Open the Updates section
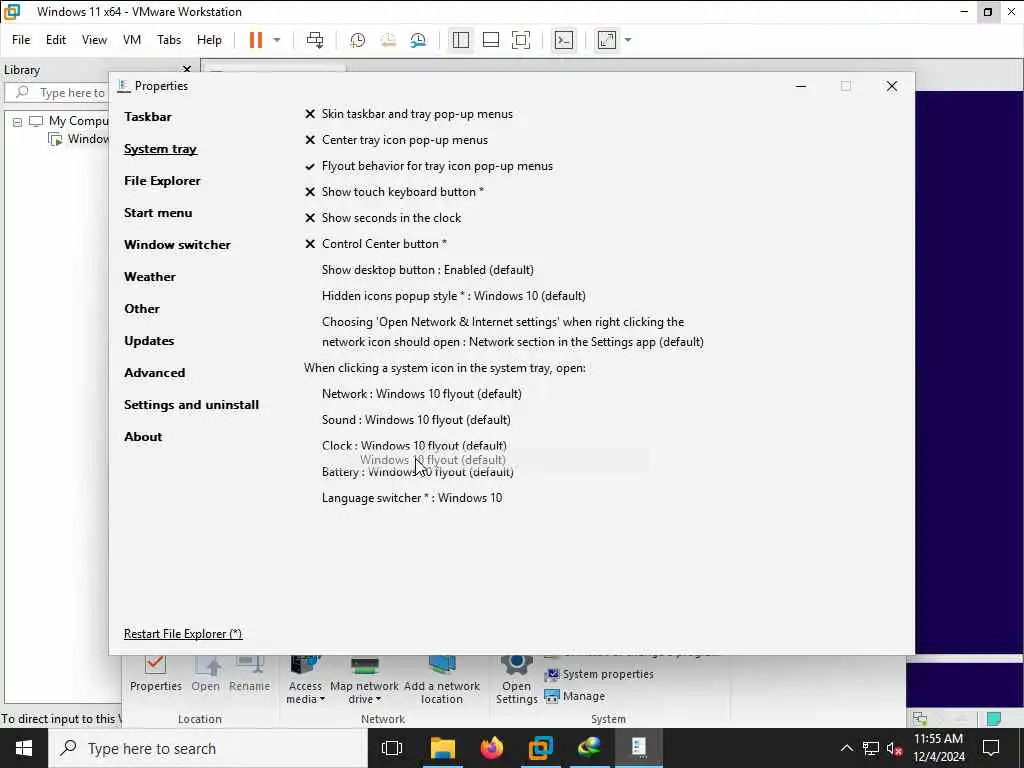The image size is (1024, 768). click(x=149, y=341)
